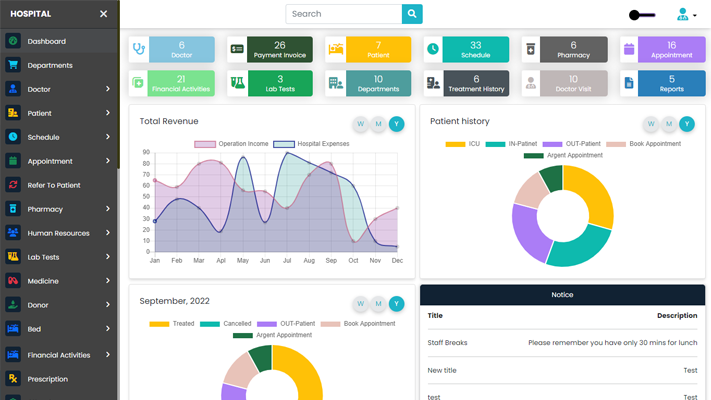Open the 21 Financial Activities card
Screen dimensions: 711x400
point(172,83)
